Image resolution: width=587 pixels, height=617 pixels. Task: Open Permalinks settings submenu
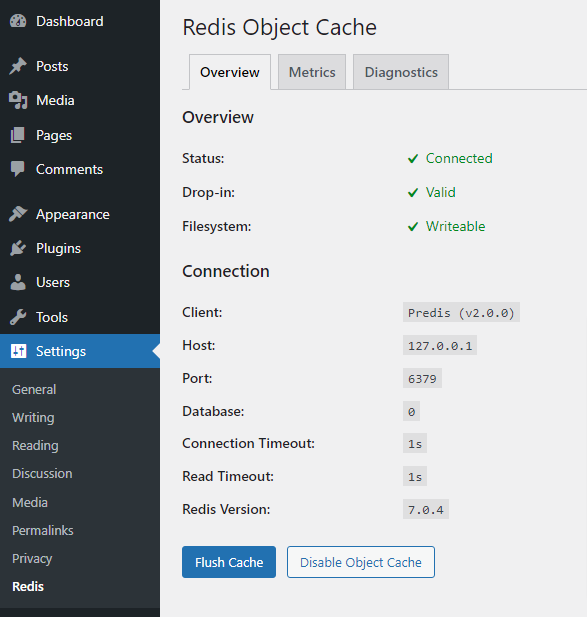point(43,530)
